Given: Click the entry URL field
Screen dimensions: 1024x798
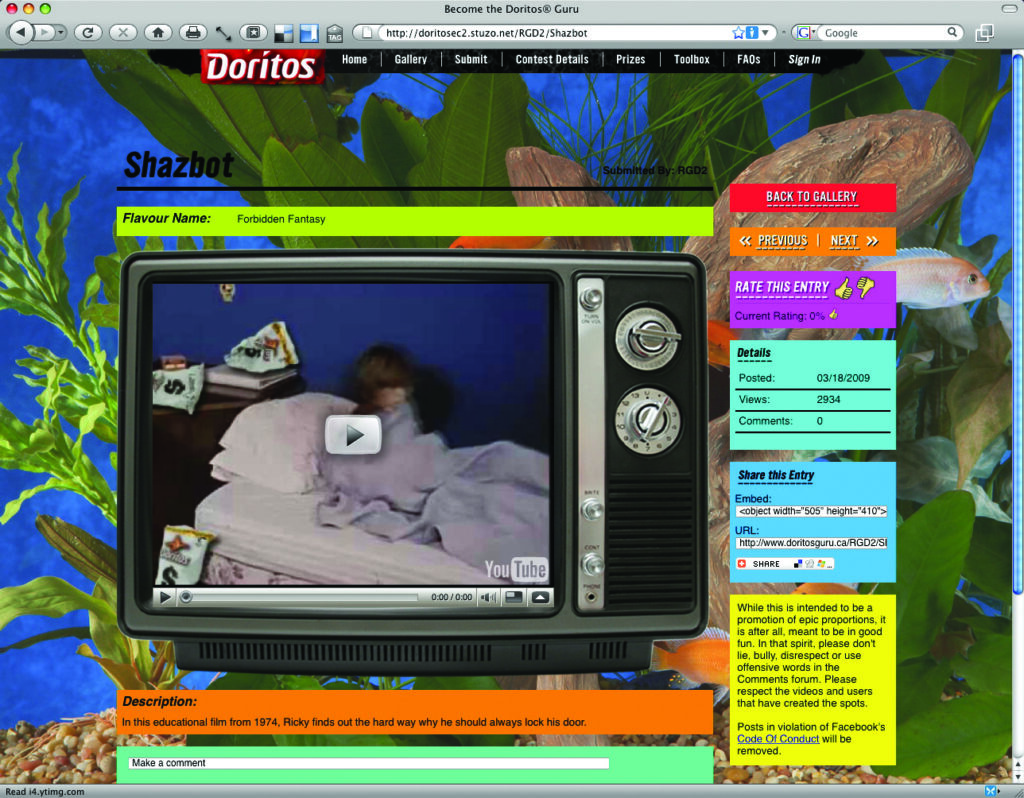Looking at the screenshot, I should point(811,543).
